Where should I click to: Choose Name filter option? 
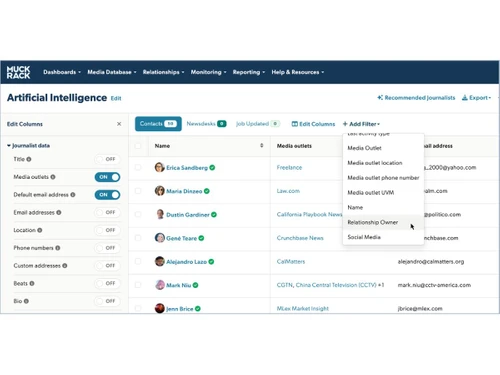point(383,207)
